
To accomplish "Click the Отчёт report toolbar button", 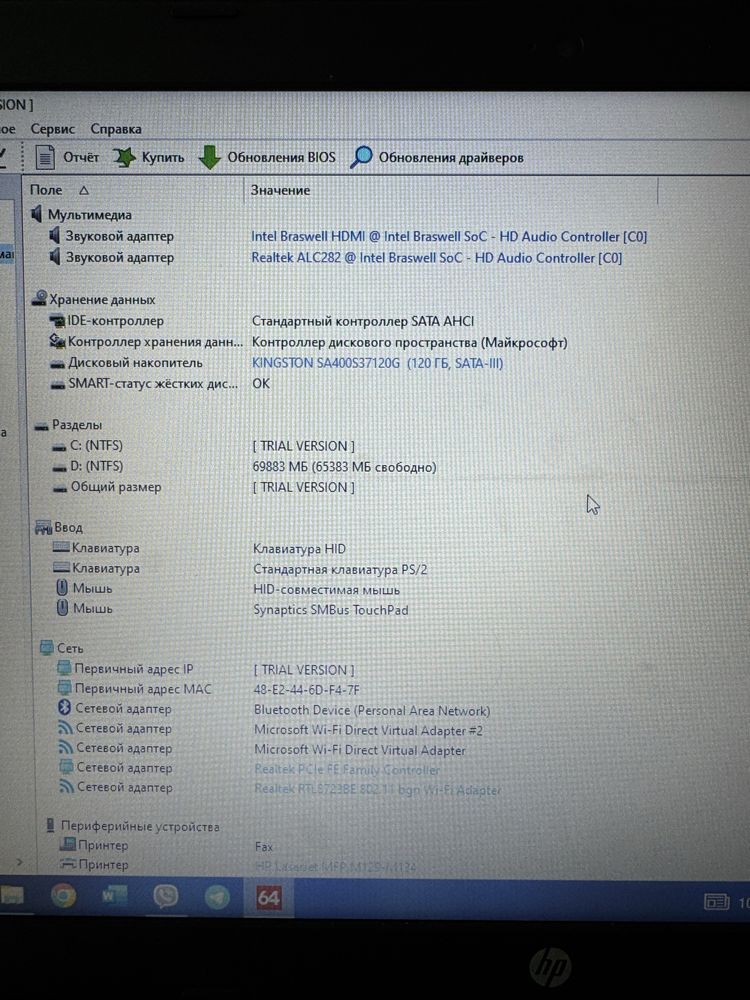I will click(x=66, y=157).
